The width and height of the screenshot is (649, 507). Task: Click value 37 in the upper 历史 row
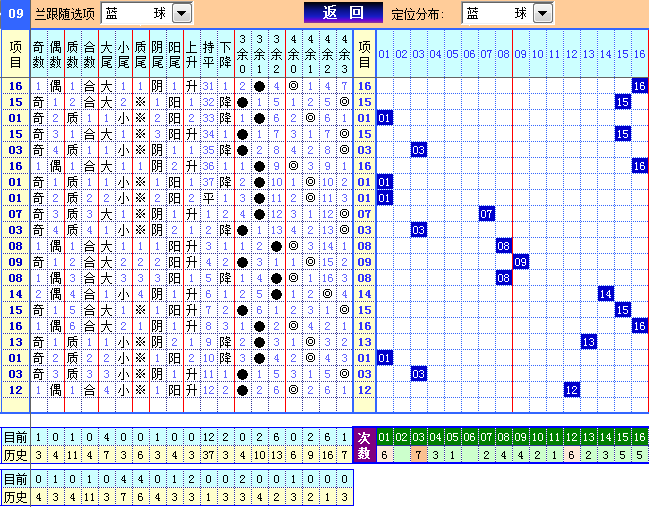(x=208, y=455)
